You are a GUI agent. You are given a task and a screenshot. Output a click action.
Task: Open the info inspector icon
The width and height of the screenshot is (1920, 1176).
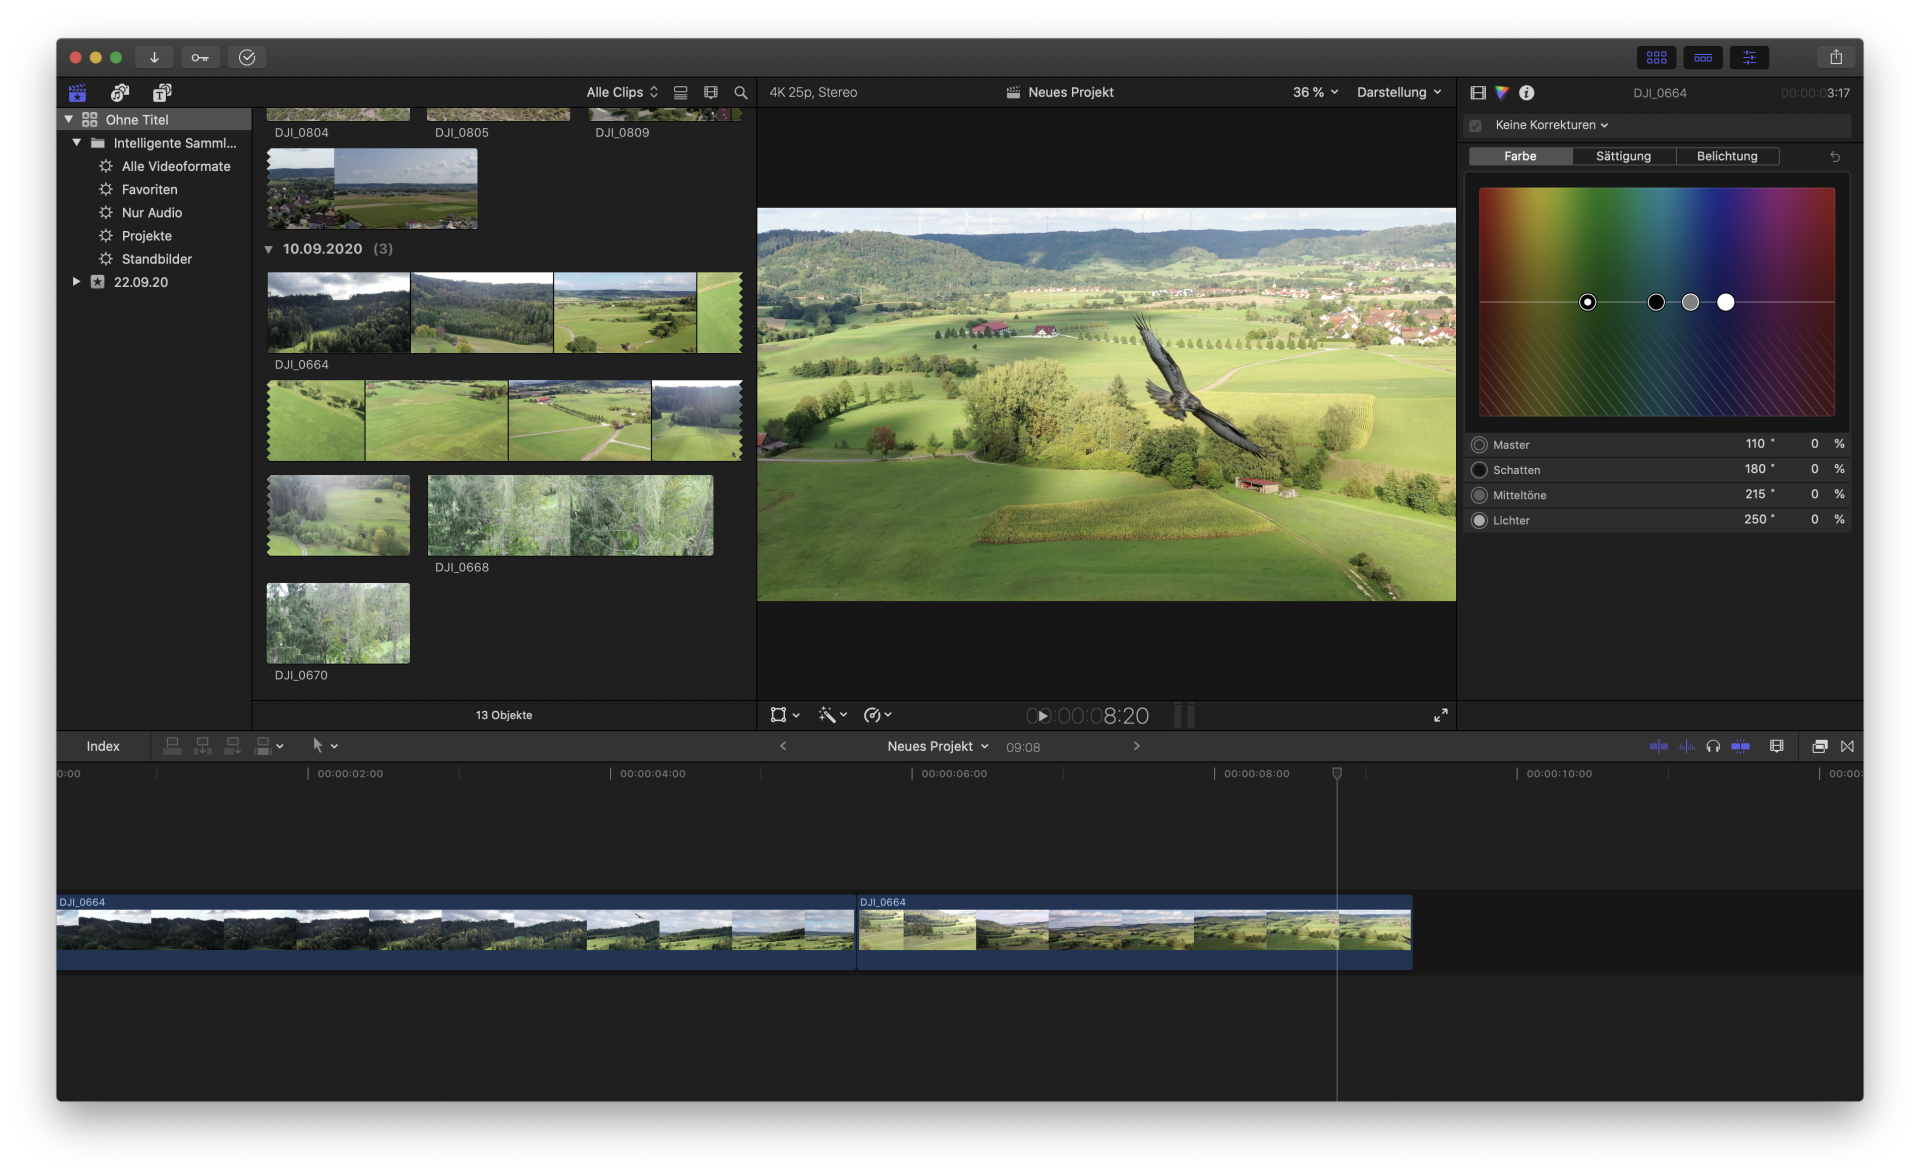[1526, 92]
